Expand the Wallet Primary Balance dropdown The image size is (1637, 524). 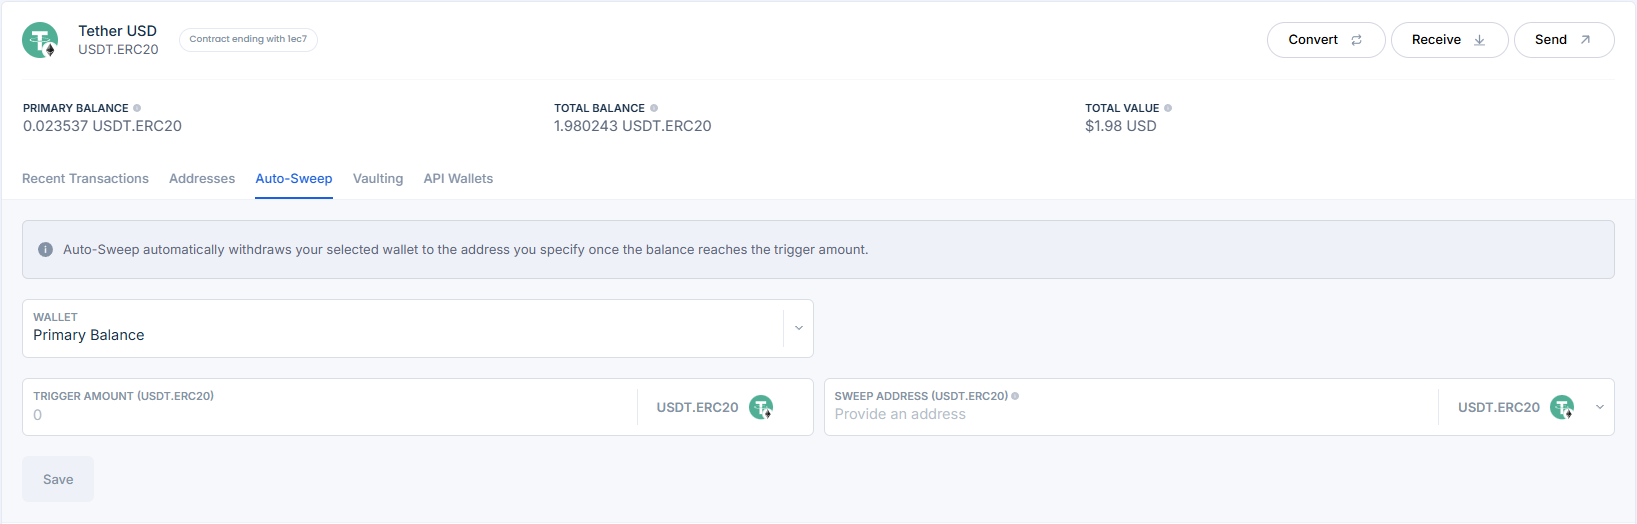(x=798, y=328)
